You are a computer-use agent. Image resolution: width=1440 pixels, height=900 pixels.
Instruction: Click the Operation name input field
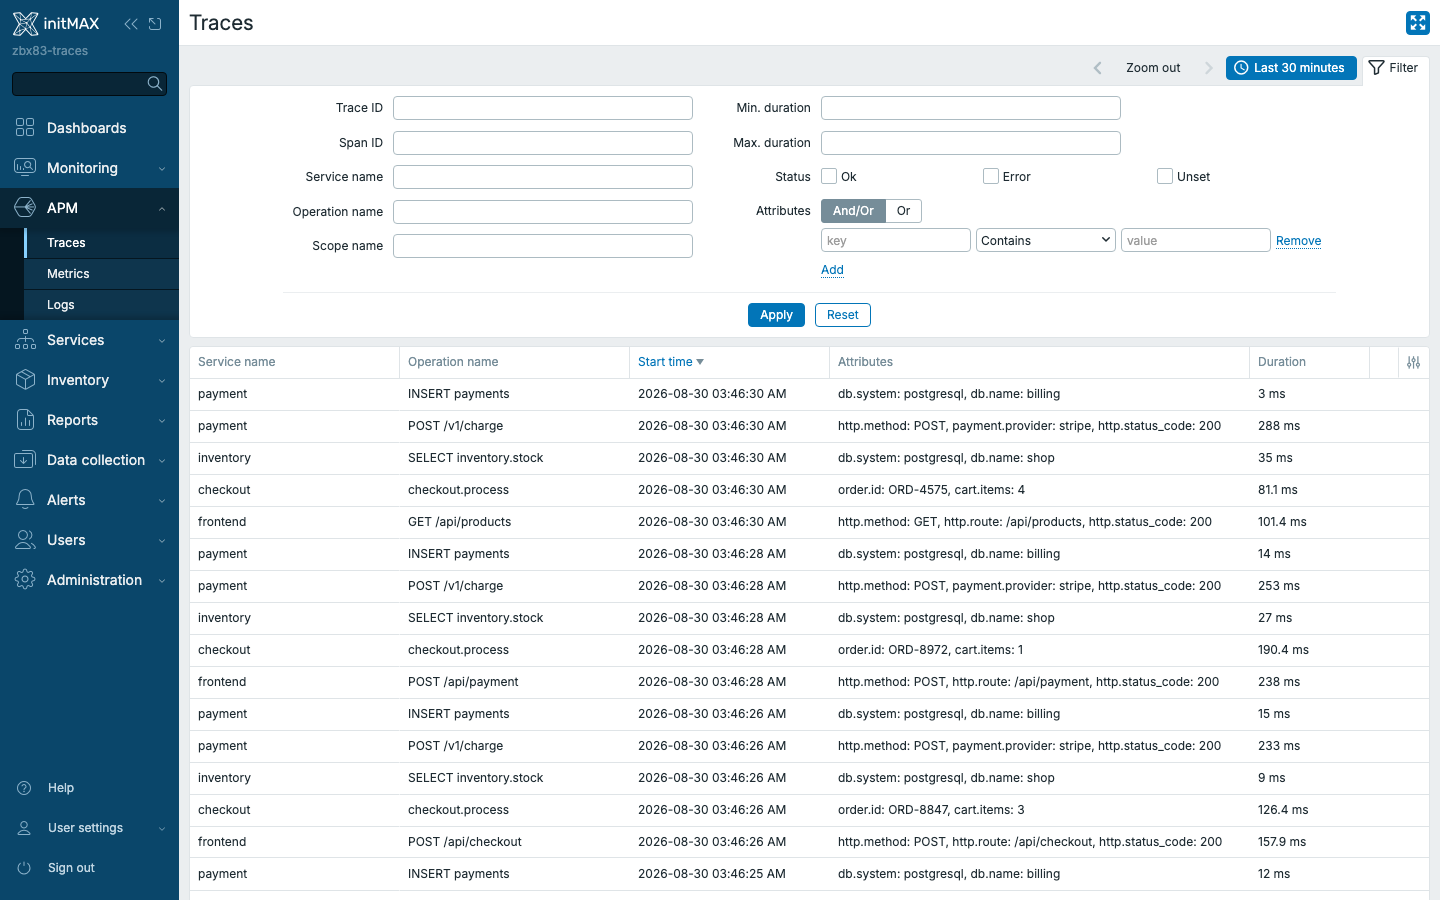click(543, 212)
